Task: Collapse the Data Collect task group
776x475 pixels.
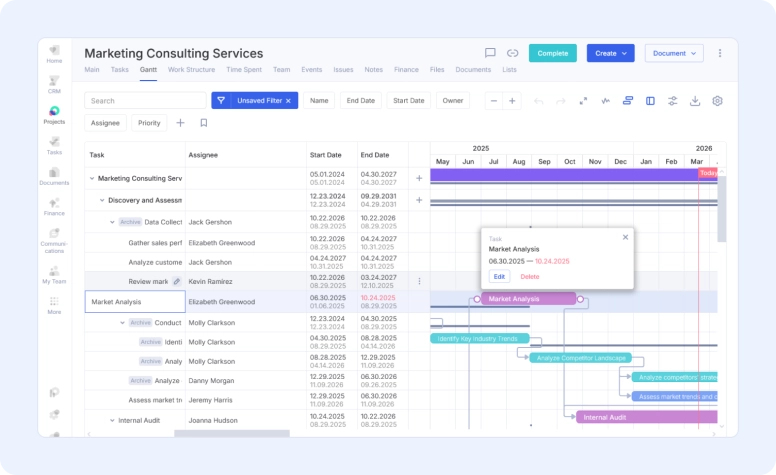Action: [x=112, y=222]
